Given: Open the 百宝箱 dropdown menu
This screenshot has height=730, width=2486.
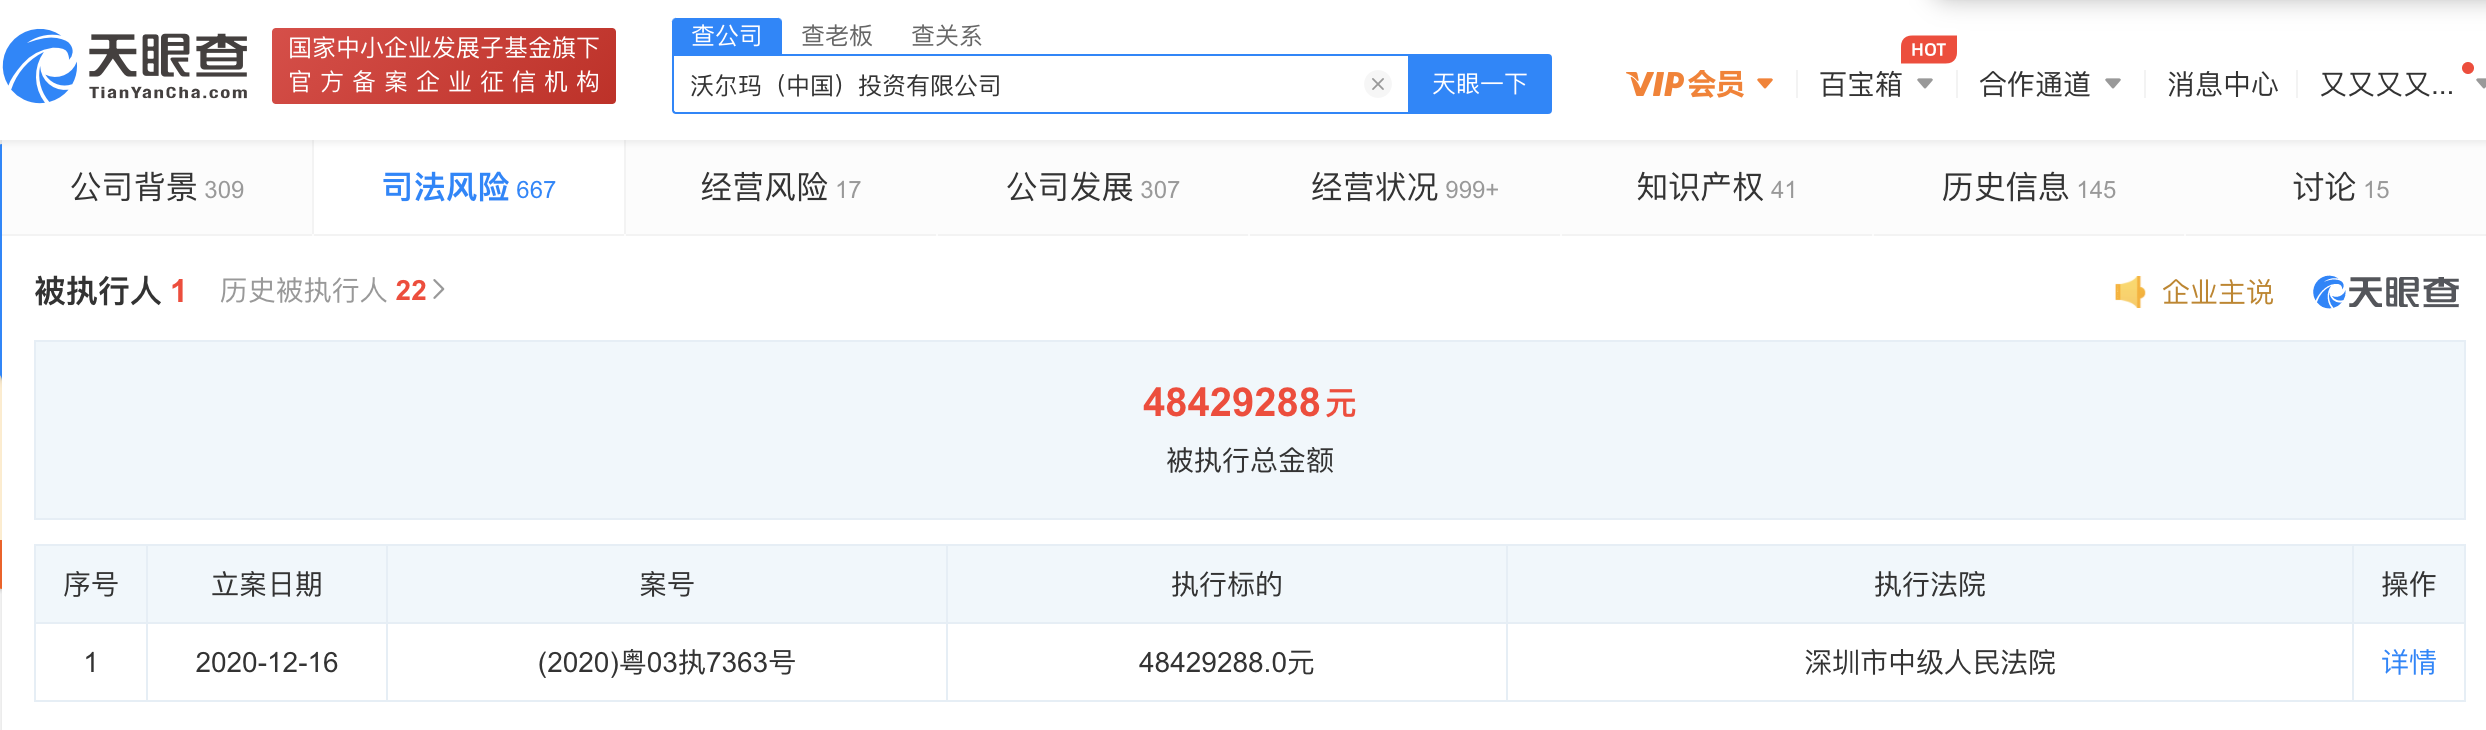Looking at the screenshot, I should [x=1875, y=85].
